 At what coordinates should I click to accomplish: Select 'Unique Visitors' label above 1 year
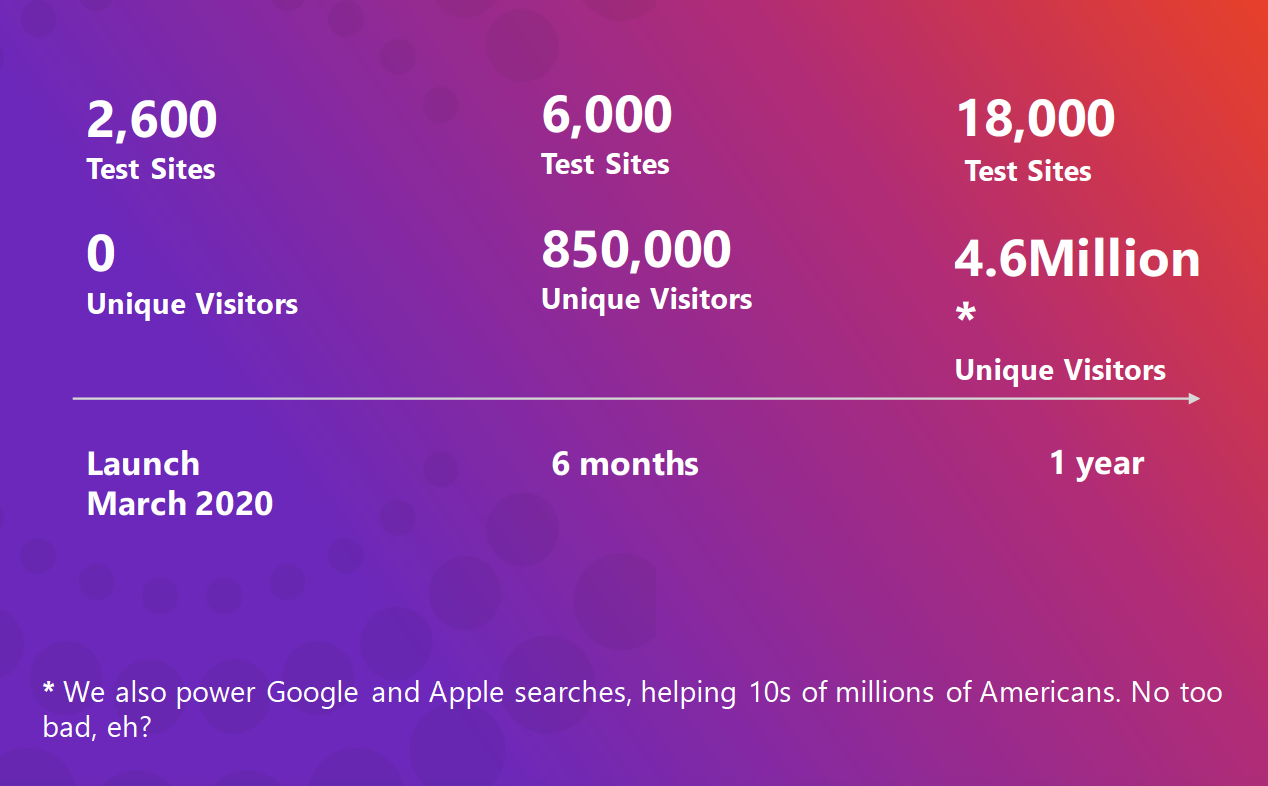[1060, 371]
